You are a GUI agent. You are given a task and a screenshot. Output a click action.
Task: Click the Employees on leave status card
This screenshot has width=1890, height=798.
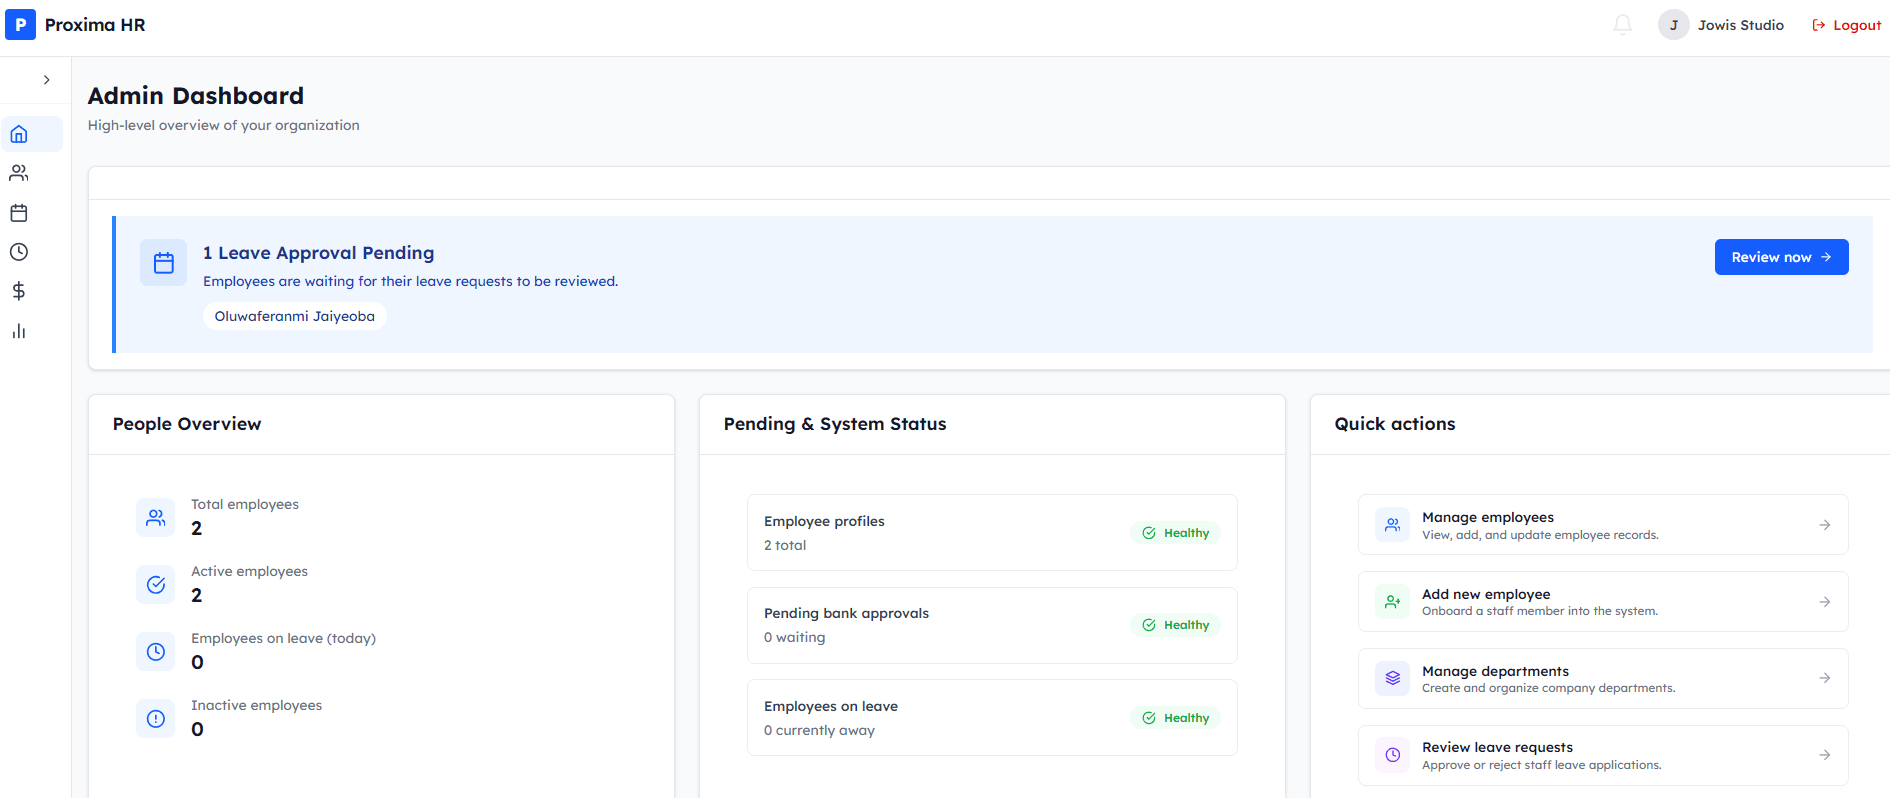tap(992, 718)
